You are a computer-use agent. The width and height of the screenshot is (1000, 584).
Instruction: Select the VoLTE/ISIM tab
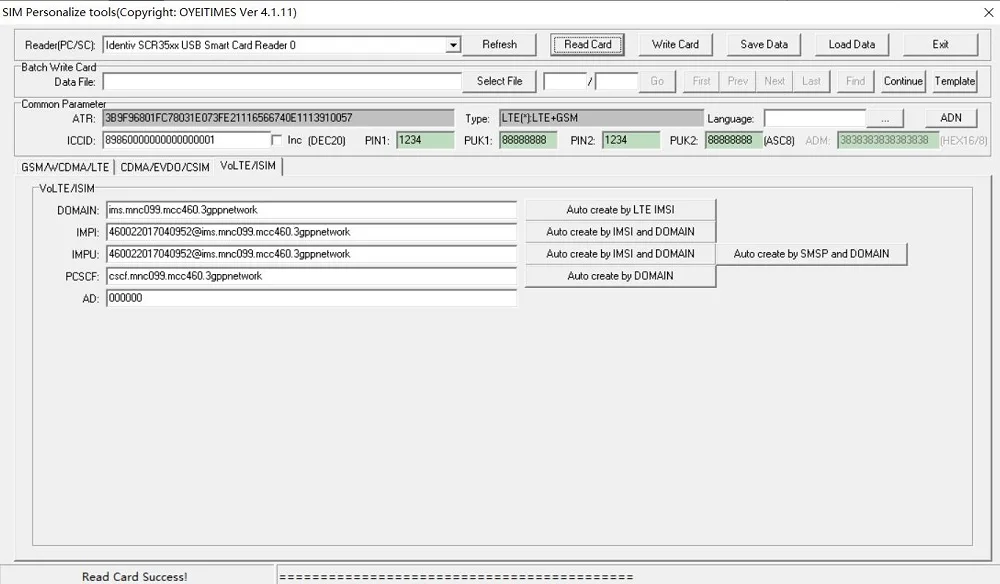[248, 166]
